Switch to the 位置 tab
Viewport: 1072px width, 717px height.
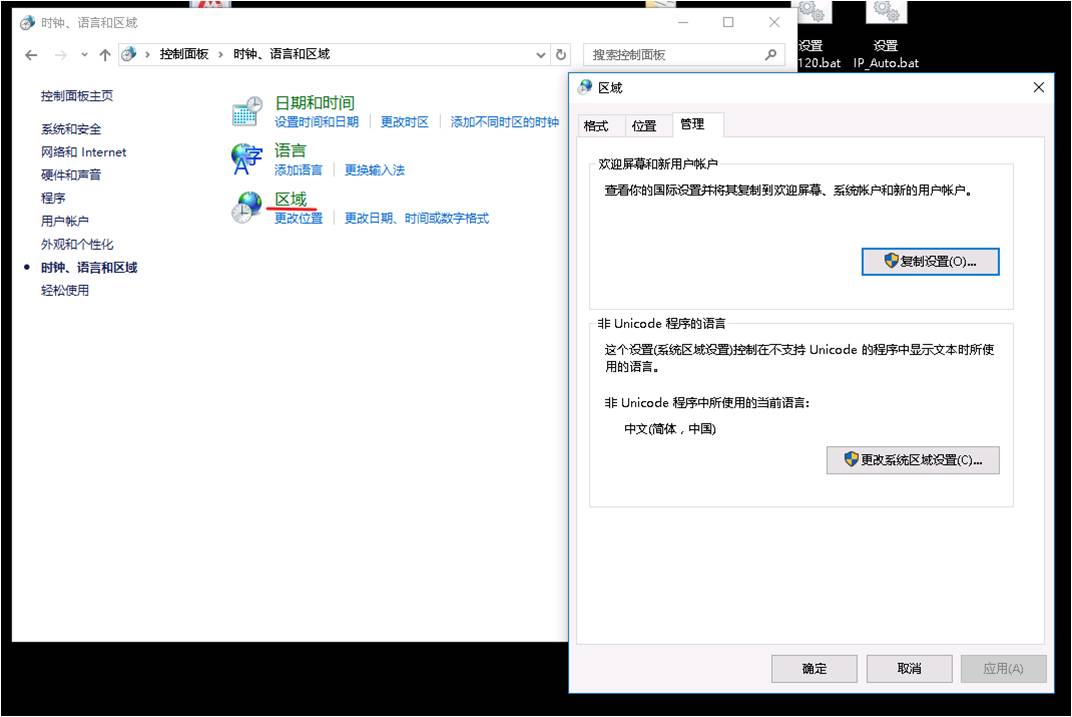[645, 126]
